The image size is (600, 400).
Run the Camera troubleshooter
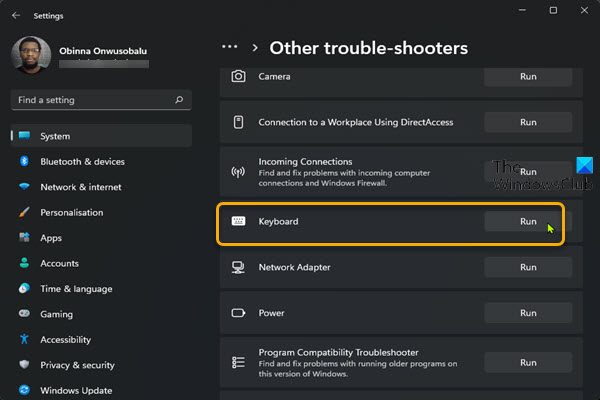(x=528, y=76)
